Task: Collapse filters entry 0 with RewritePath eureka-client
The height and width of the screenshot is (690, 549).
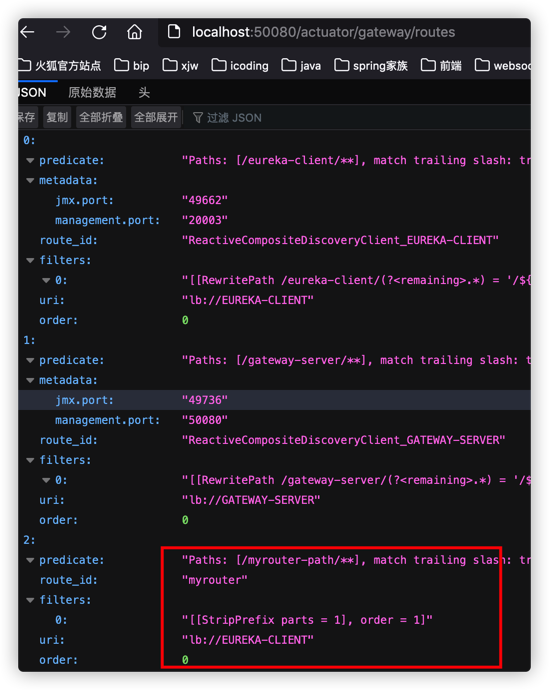Action: (46, 280)
